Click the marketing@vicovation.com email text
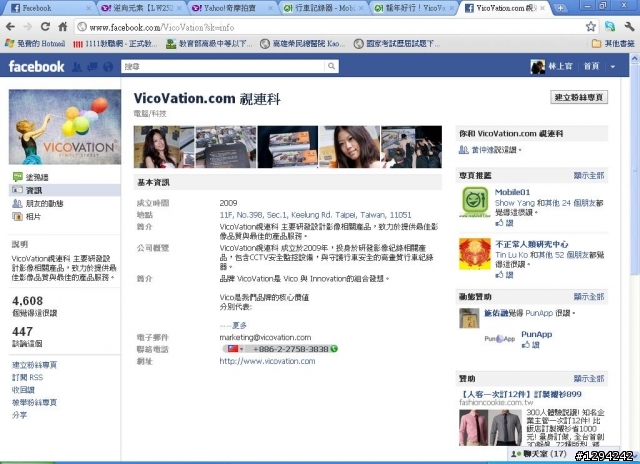 (x=265, y=337)
